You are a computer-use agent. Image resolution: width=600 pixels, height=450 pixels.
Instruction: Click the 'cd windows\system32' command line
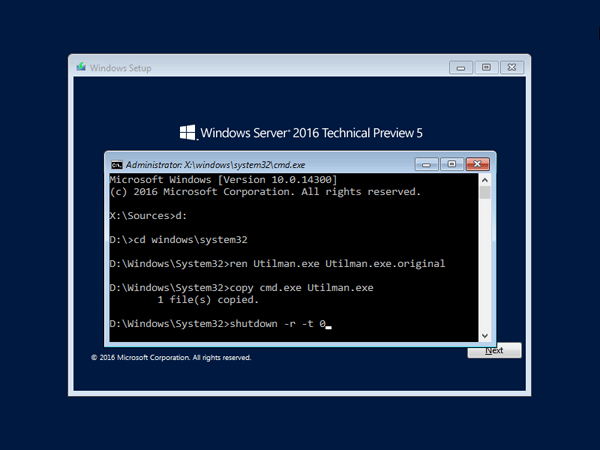pos(179,240)
